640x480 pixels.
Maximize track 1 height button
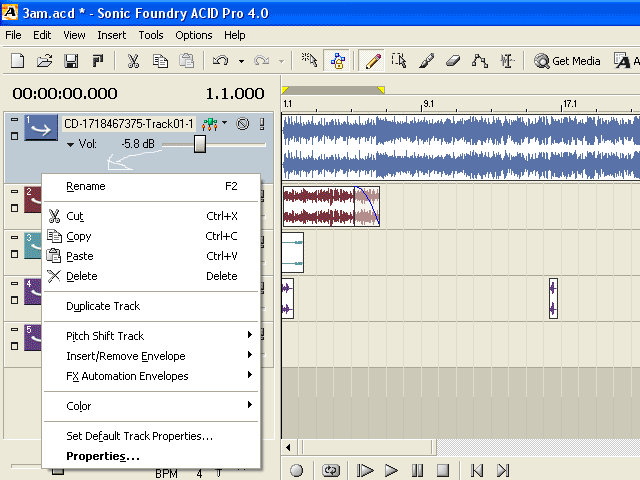coord(14,136)
